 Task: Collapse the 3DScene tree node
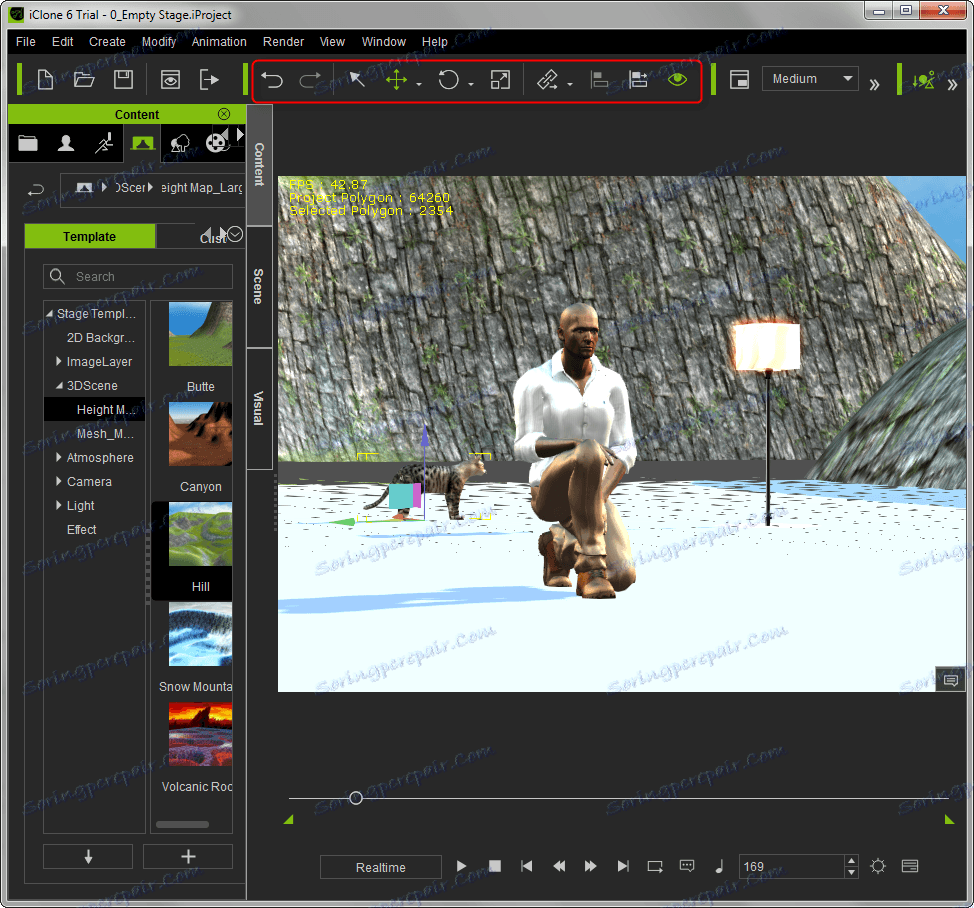pyautogui.click(x=59, y=386)
